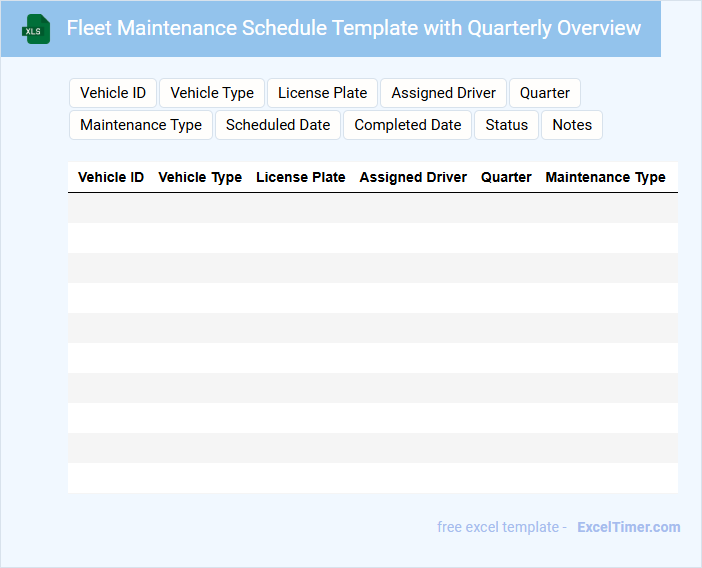The image size is (702, 568).
Task: Click the License Plate tag
Action: [x=322, y=93]
